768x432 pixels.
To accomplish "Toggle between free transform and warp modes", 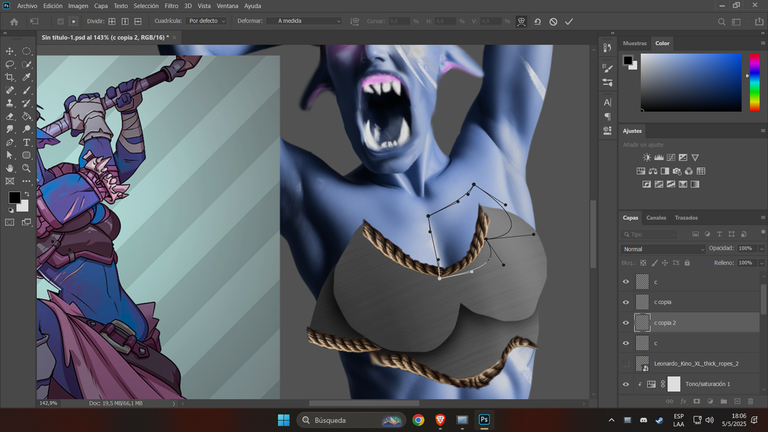I will click(521, 22).
